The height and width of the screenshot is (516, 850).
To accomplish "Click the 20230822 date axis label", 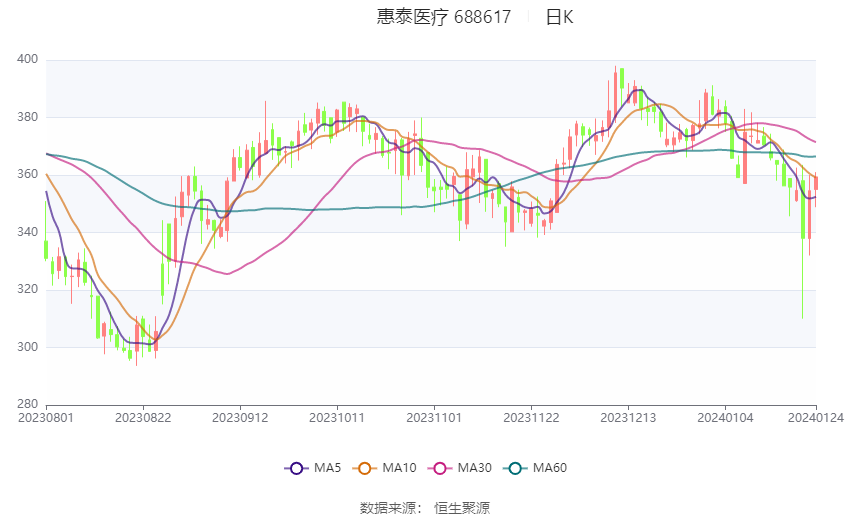I will tap(143, 418).
